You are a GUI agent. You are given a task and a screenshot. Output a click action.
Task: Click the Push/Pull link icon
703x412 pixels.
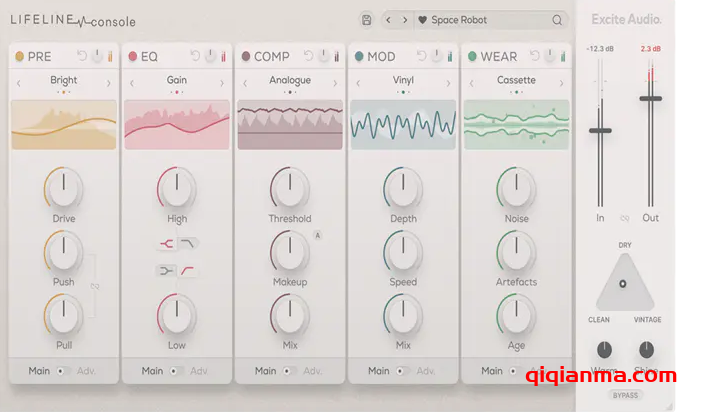click(x=97, y=288)
